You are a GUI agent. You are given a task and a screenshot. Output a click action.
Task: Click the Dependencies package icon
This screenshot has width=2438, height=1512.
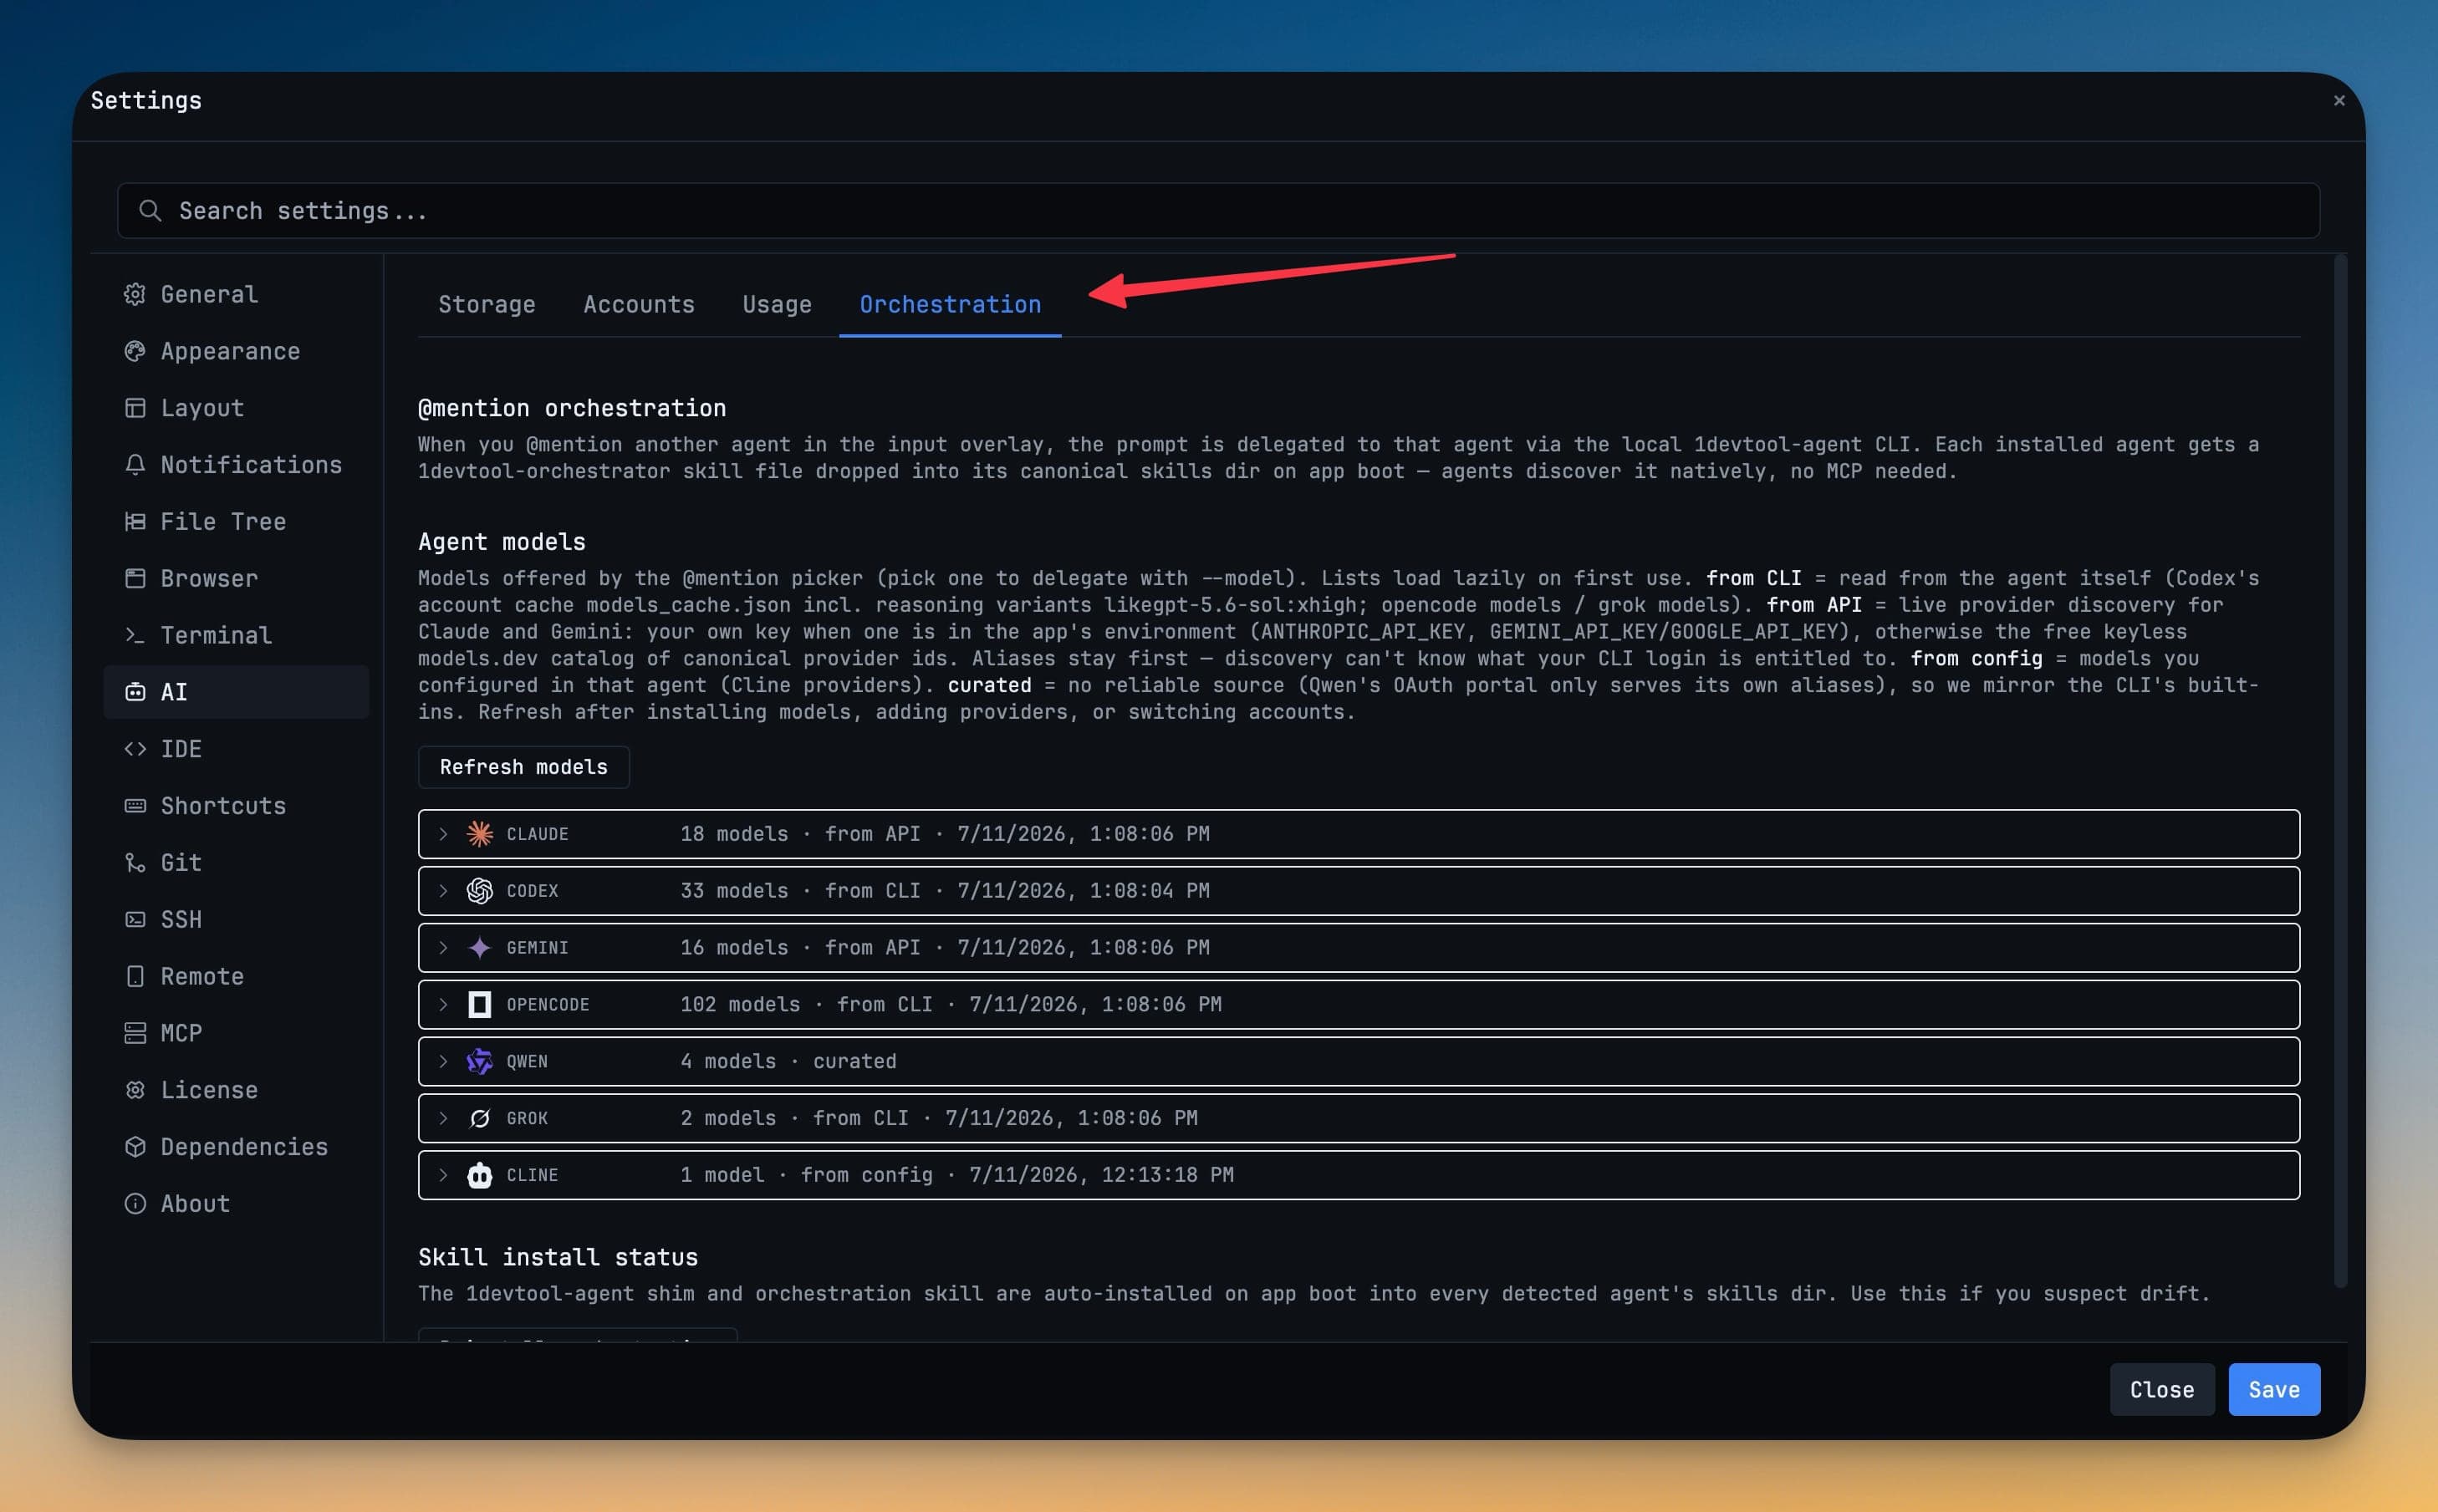(x=135, y=1147)
